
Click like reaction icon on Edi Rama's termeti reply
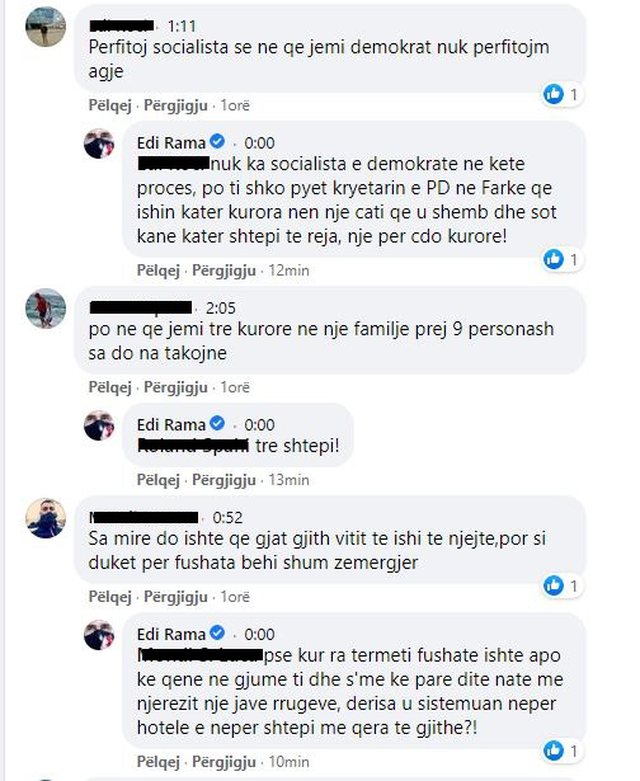(553, 750)
